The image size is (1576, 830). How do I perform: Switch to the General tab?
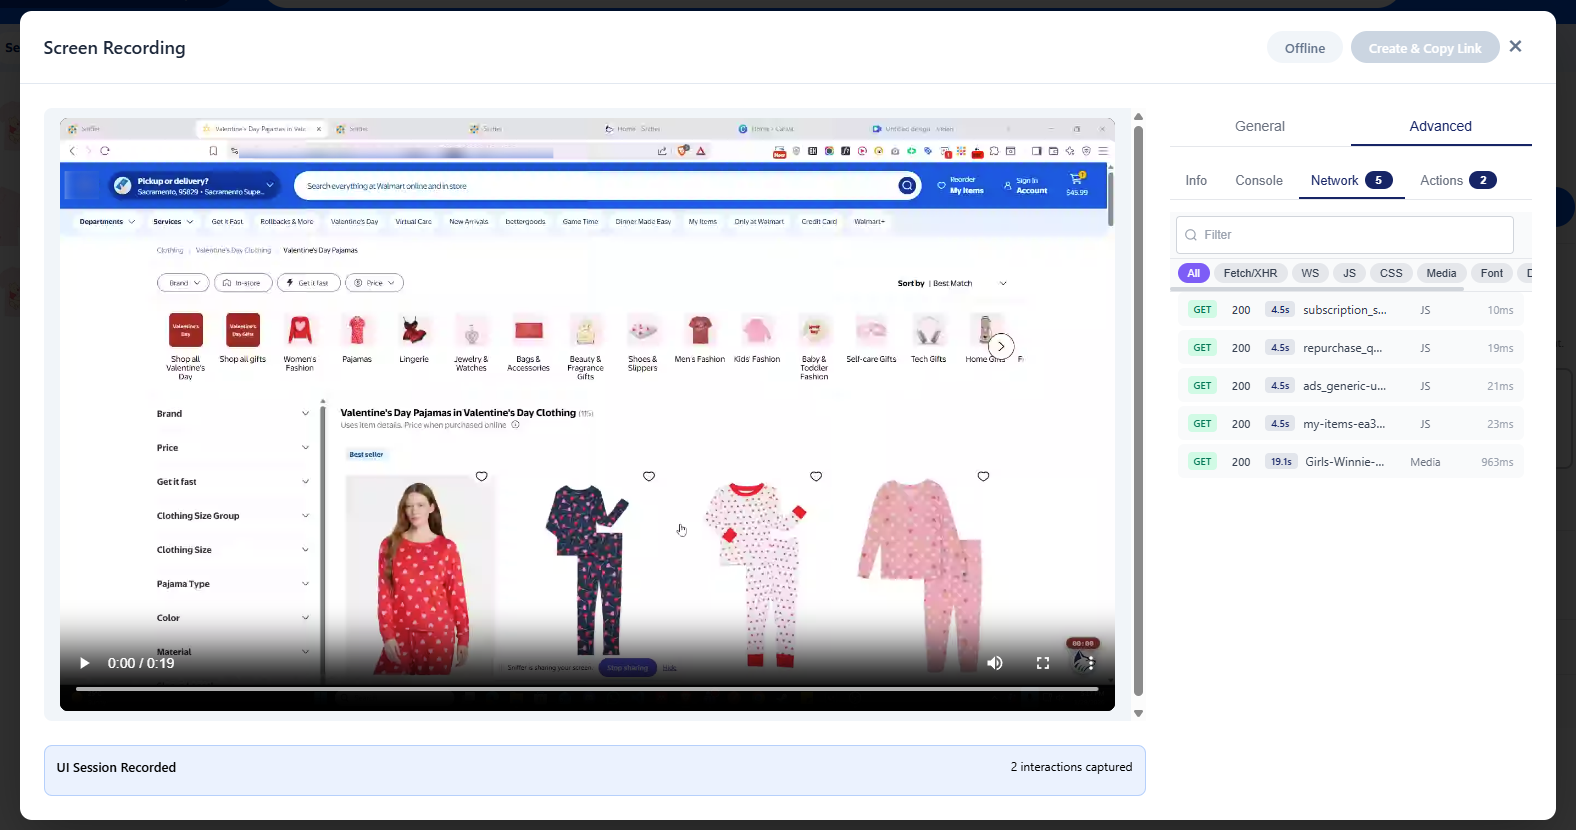pos(1260,126)
